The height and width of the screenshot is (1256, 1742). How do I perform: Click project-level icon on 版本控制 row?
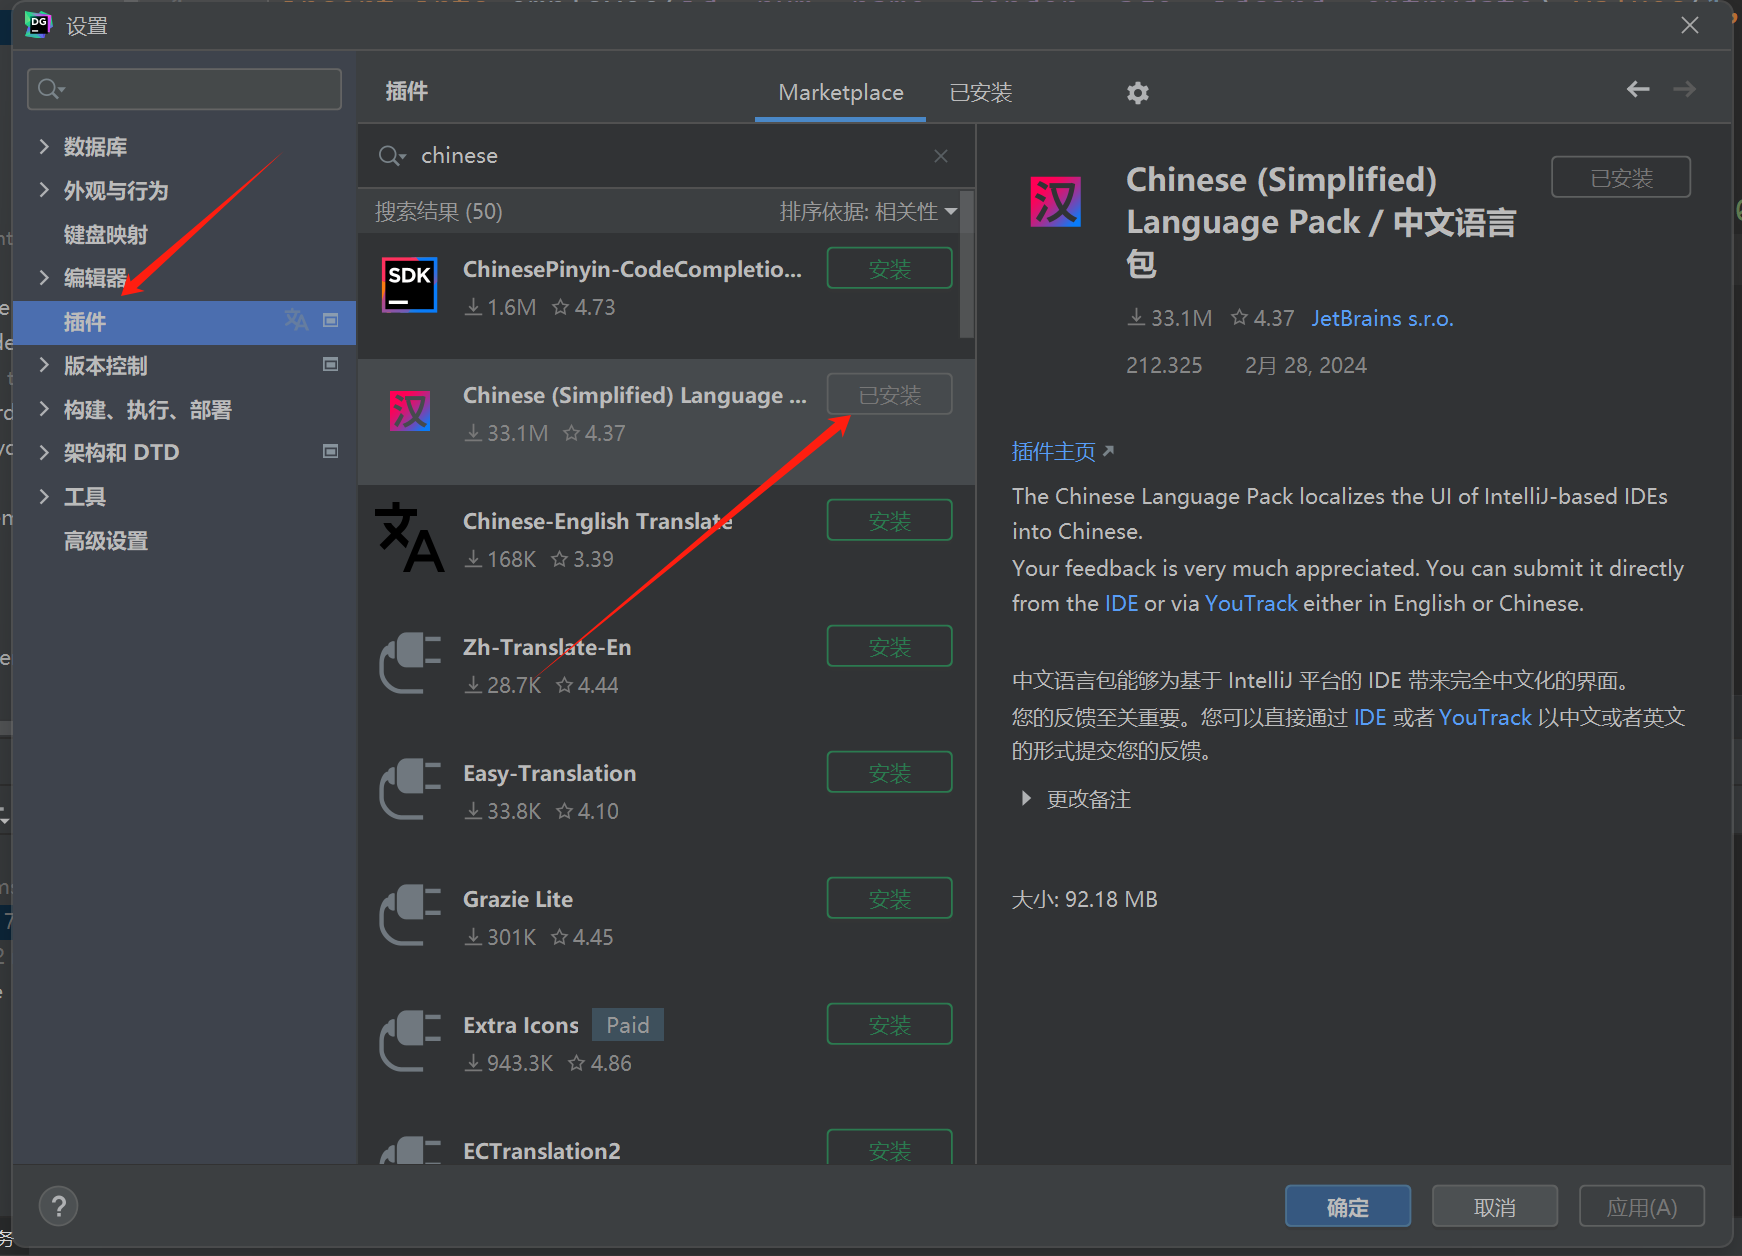click(x=330, y=364)
